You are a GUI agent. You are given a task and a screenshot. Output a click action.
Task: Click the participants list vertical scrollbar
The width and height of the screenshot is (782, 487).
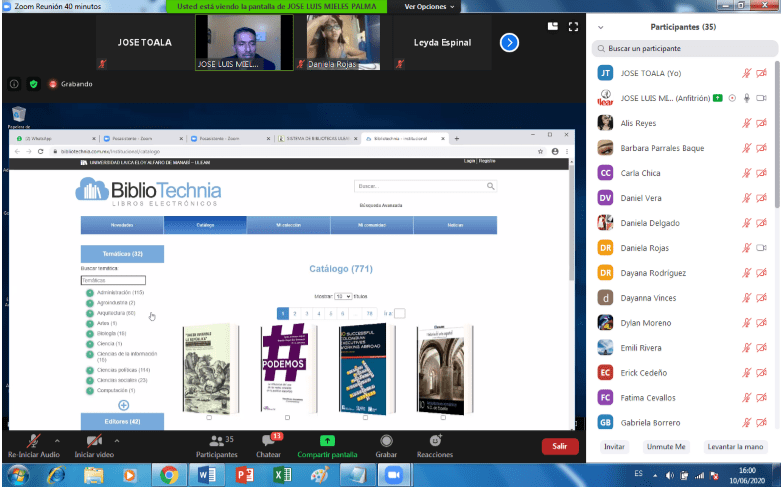coord(777,135)
